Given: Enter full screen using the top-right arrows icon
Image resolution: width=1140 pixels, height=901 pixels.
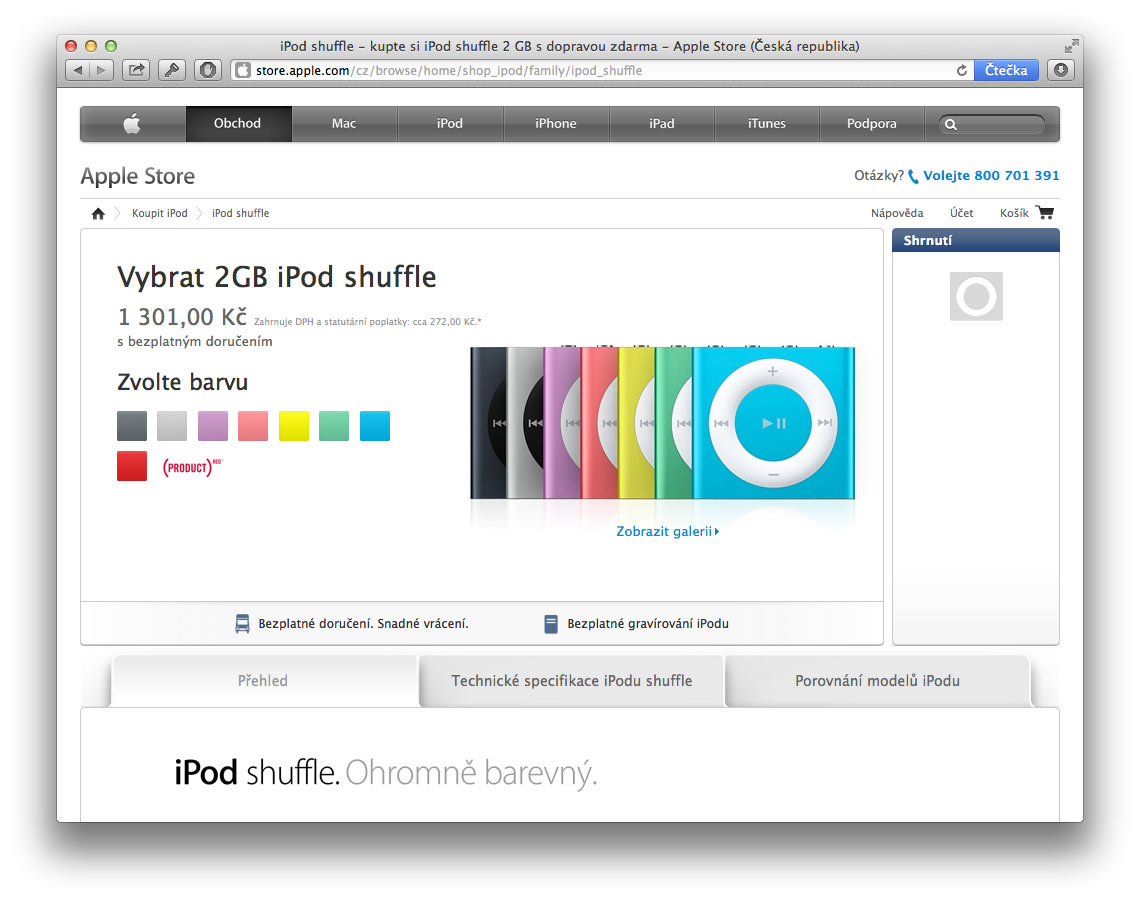Looking at the screenshot, I should 1071,46.
